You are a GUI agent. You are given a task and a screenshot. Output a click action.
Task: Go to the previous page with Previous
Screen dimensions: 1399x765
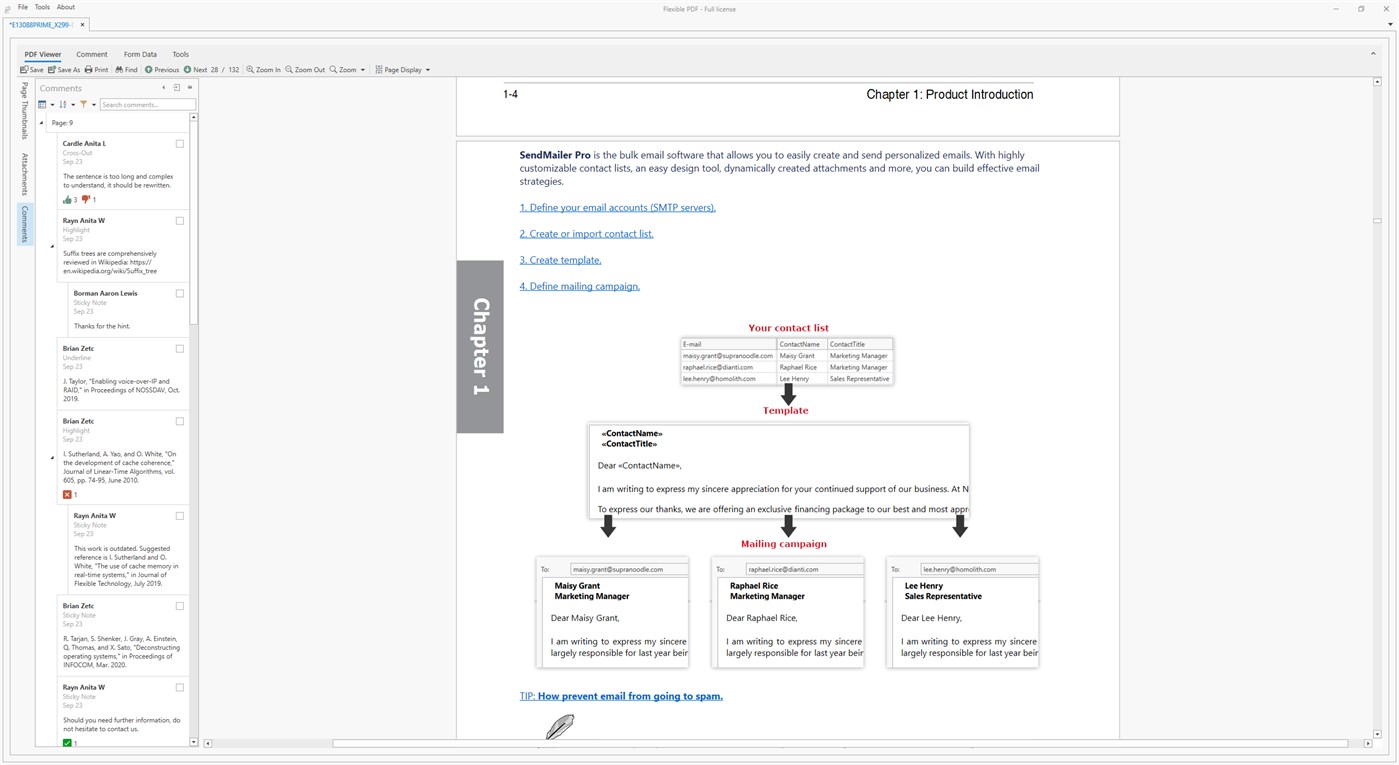click(160, 69)
